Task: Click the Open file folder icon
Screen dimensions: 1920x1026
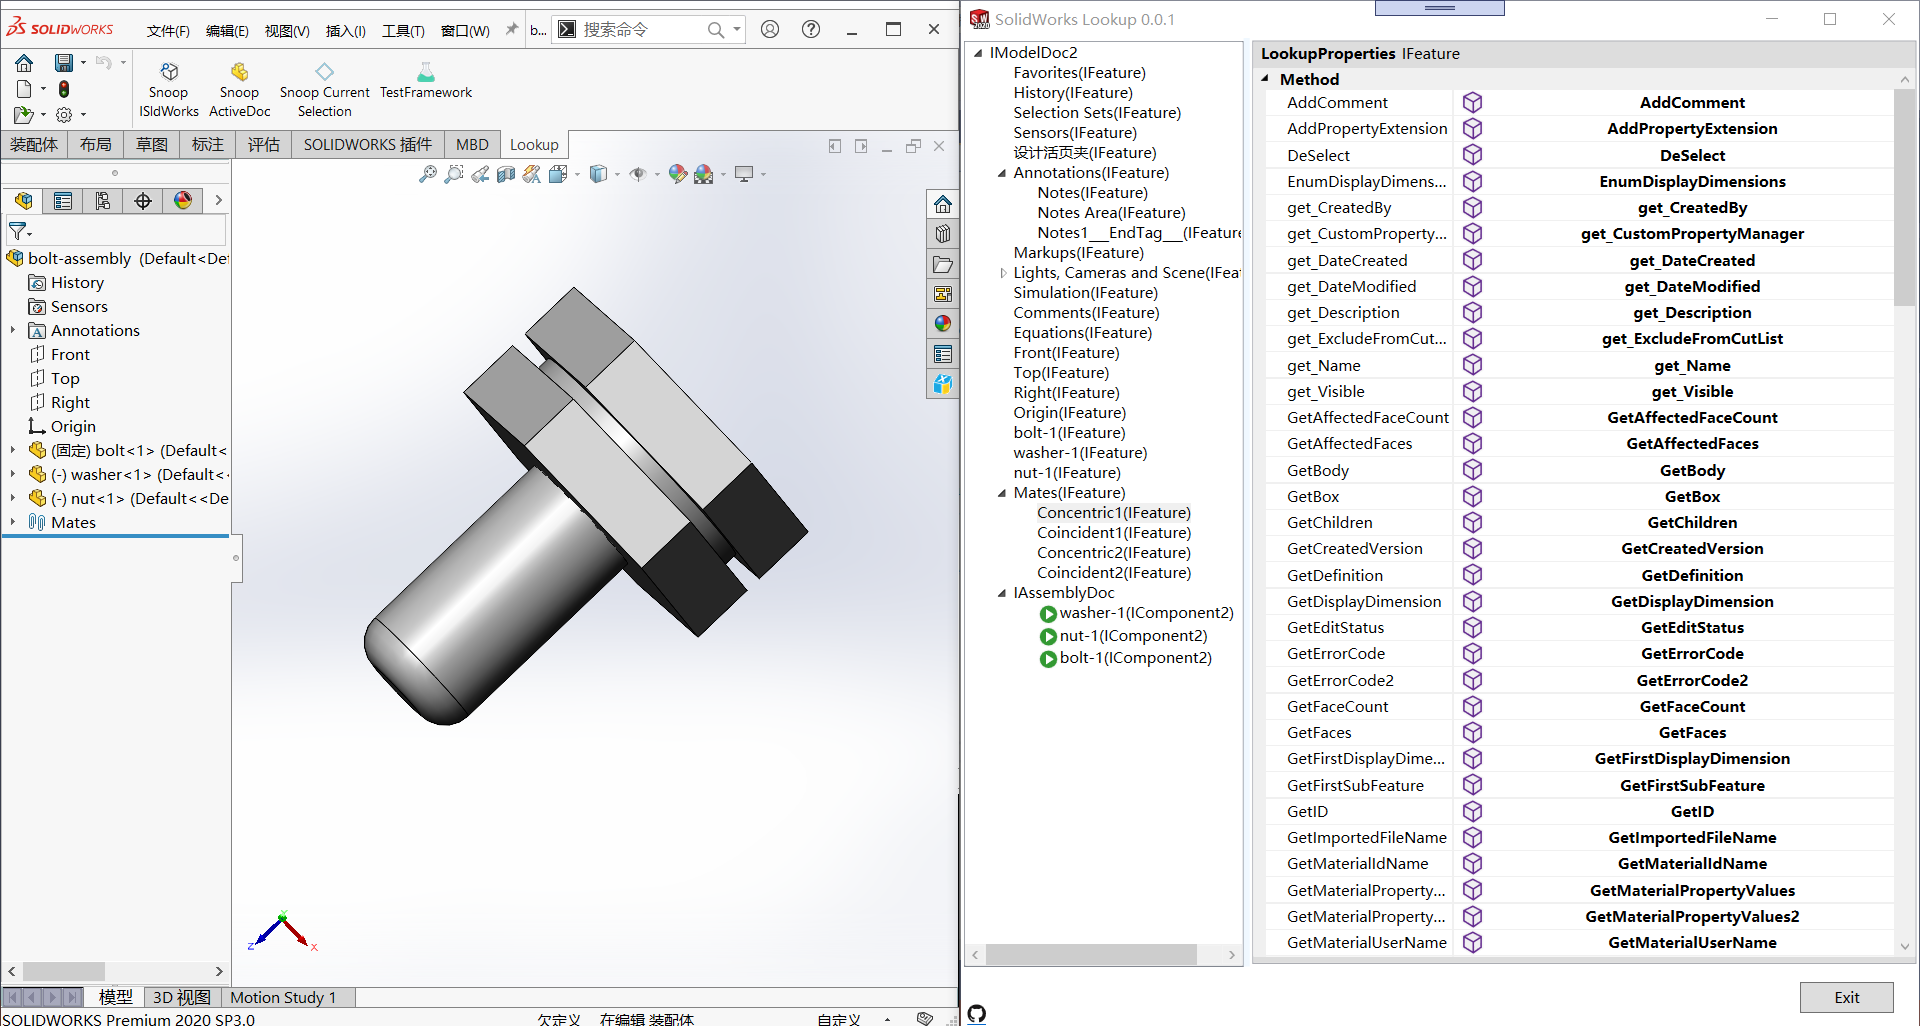Action: [x=24, y=115]
